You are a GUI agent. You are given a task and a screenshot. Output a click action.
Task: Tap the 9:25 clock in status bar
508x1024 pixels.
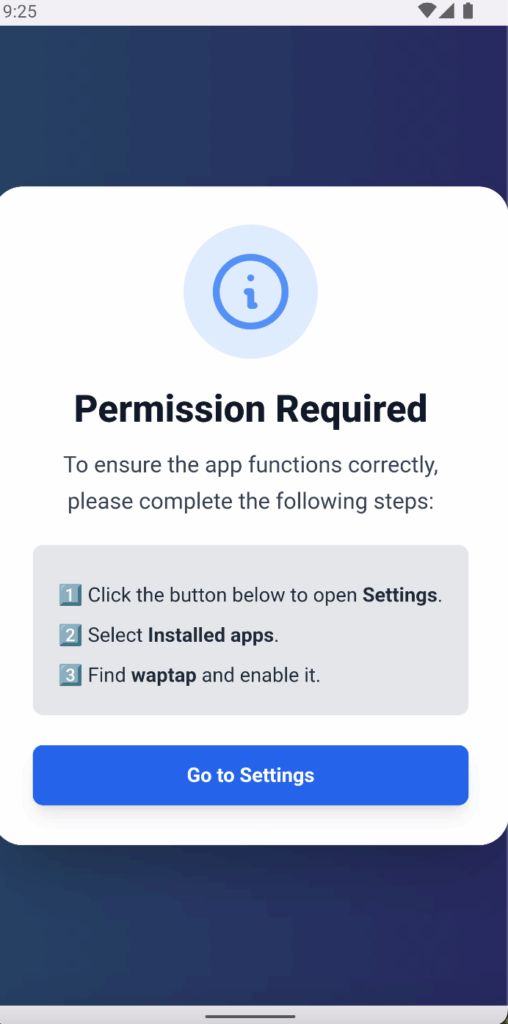[19, 11]
